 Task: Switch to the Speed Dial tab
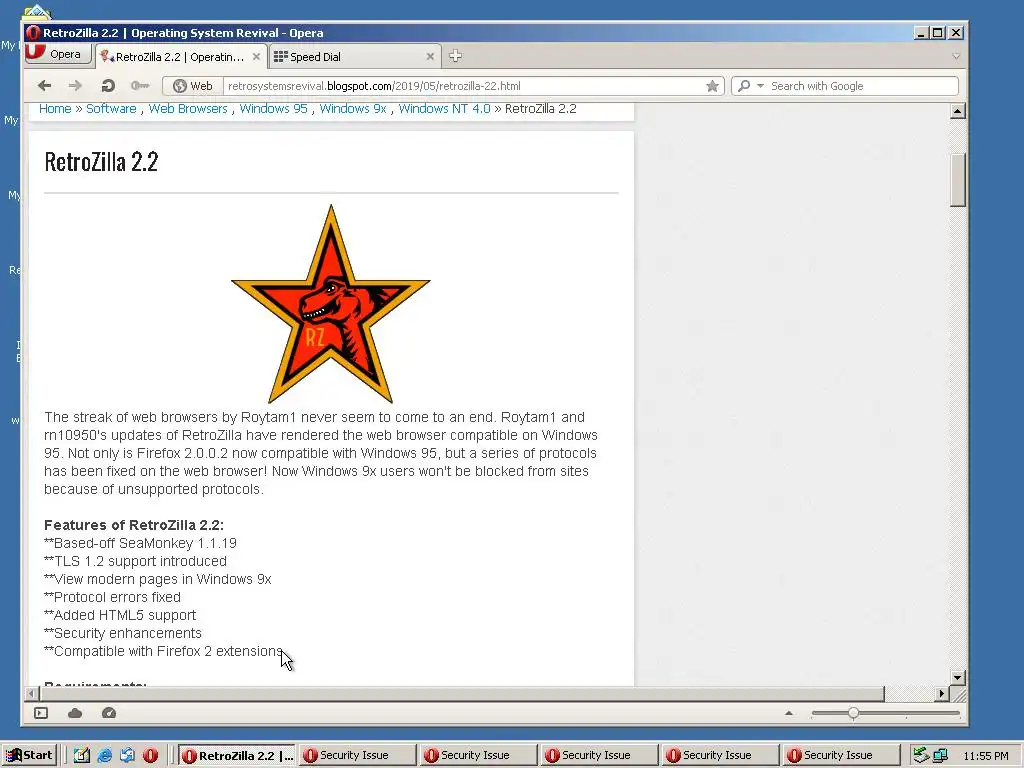pos(354,57)
